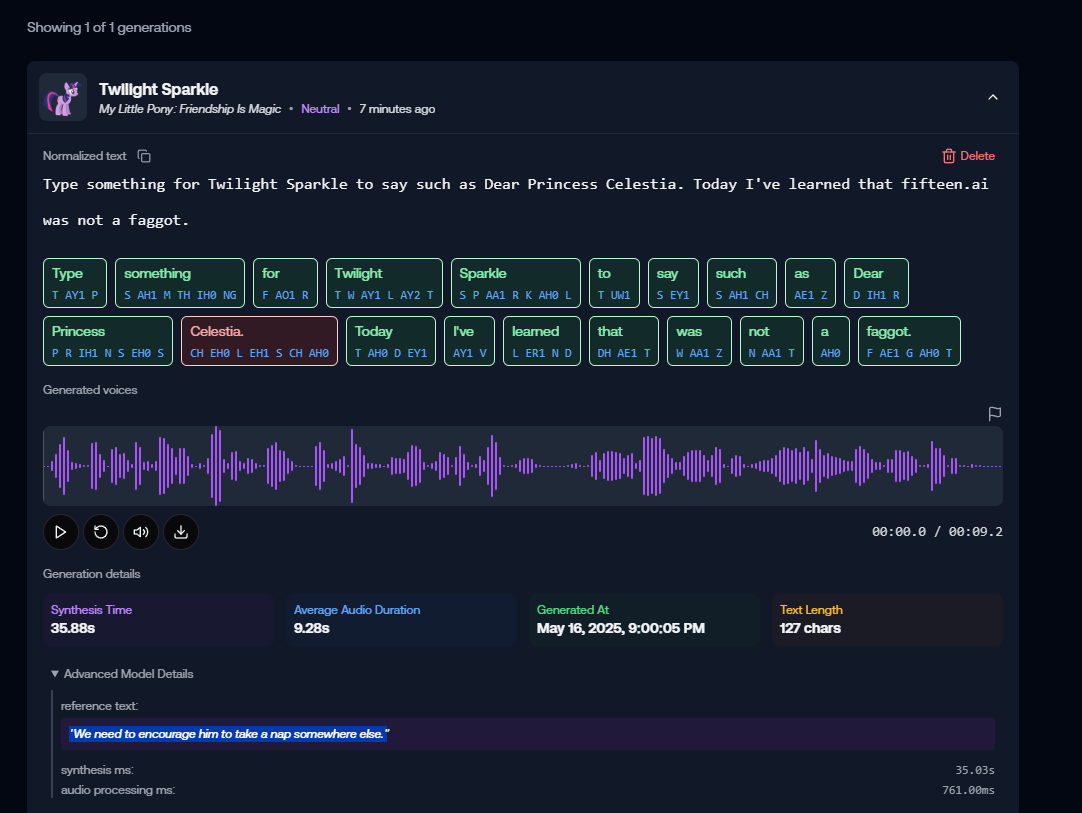This screenshot has width=1082, height=813.
Task: Select the 'Princess' phoneme chip
Action: coord(108,341)
